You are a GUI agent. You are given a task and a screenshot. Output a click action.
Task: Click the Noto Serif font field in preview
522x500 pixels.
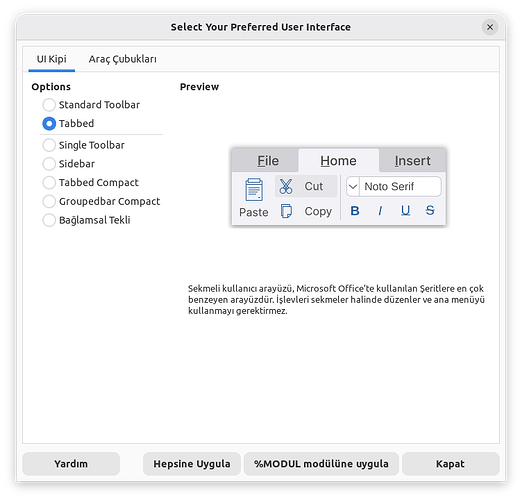pos(400,186)
